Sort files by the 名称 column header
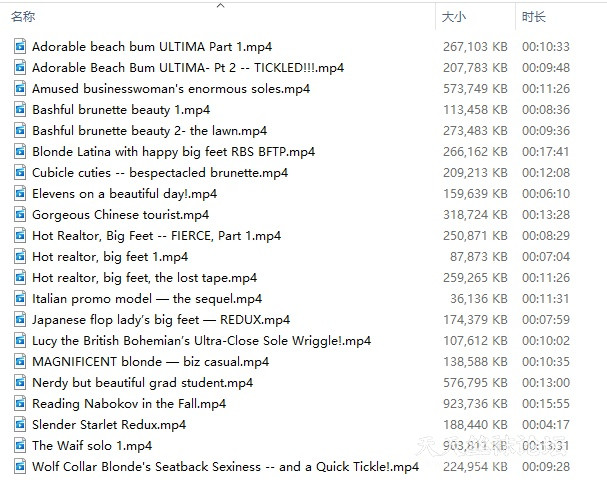 [x=24, y=17]
